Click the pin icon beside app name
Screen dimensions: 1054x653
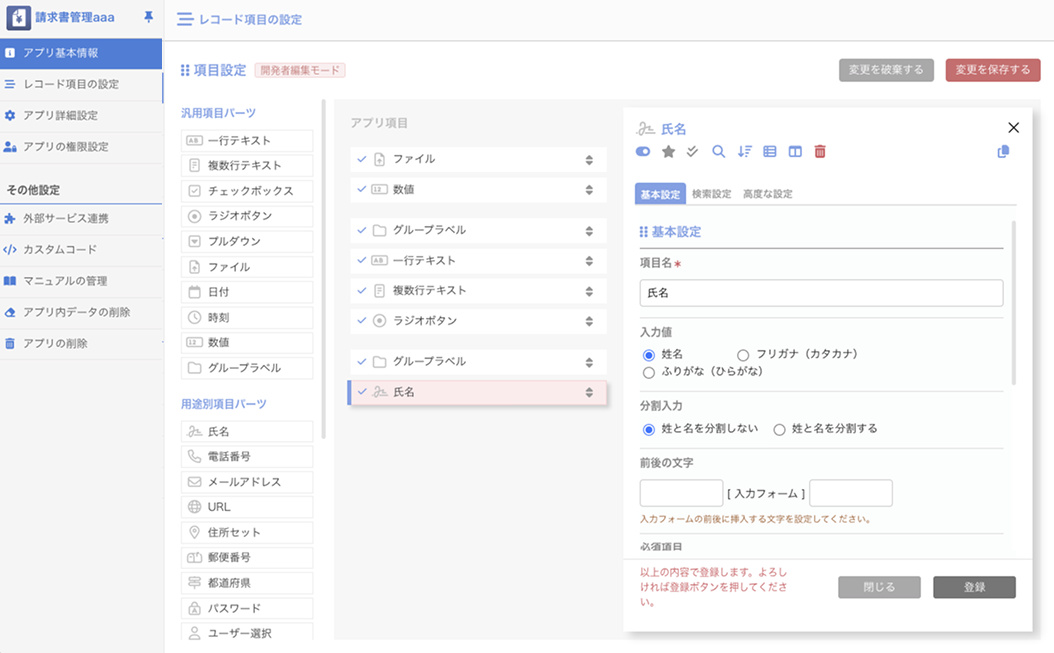click(x=149, y=17)
